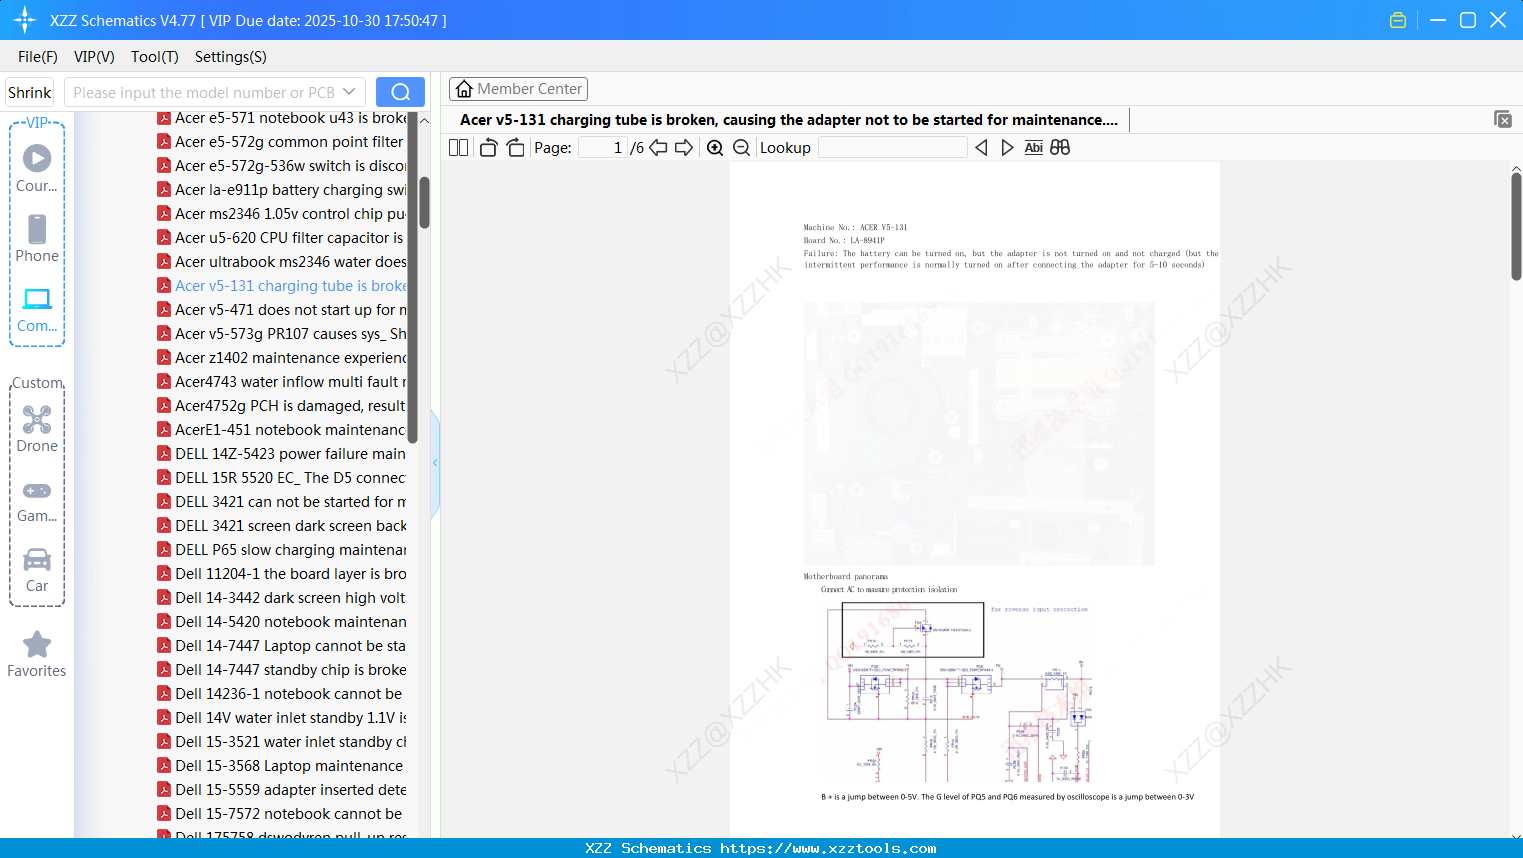Rotate the page clockwise
The image size is (1523, 858).
coord(516,148)
